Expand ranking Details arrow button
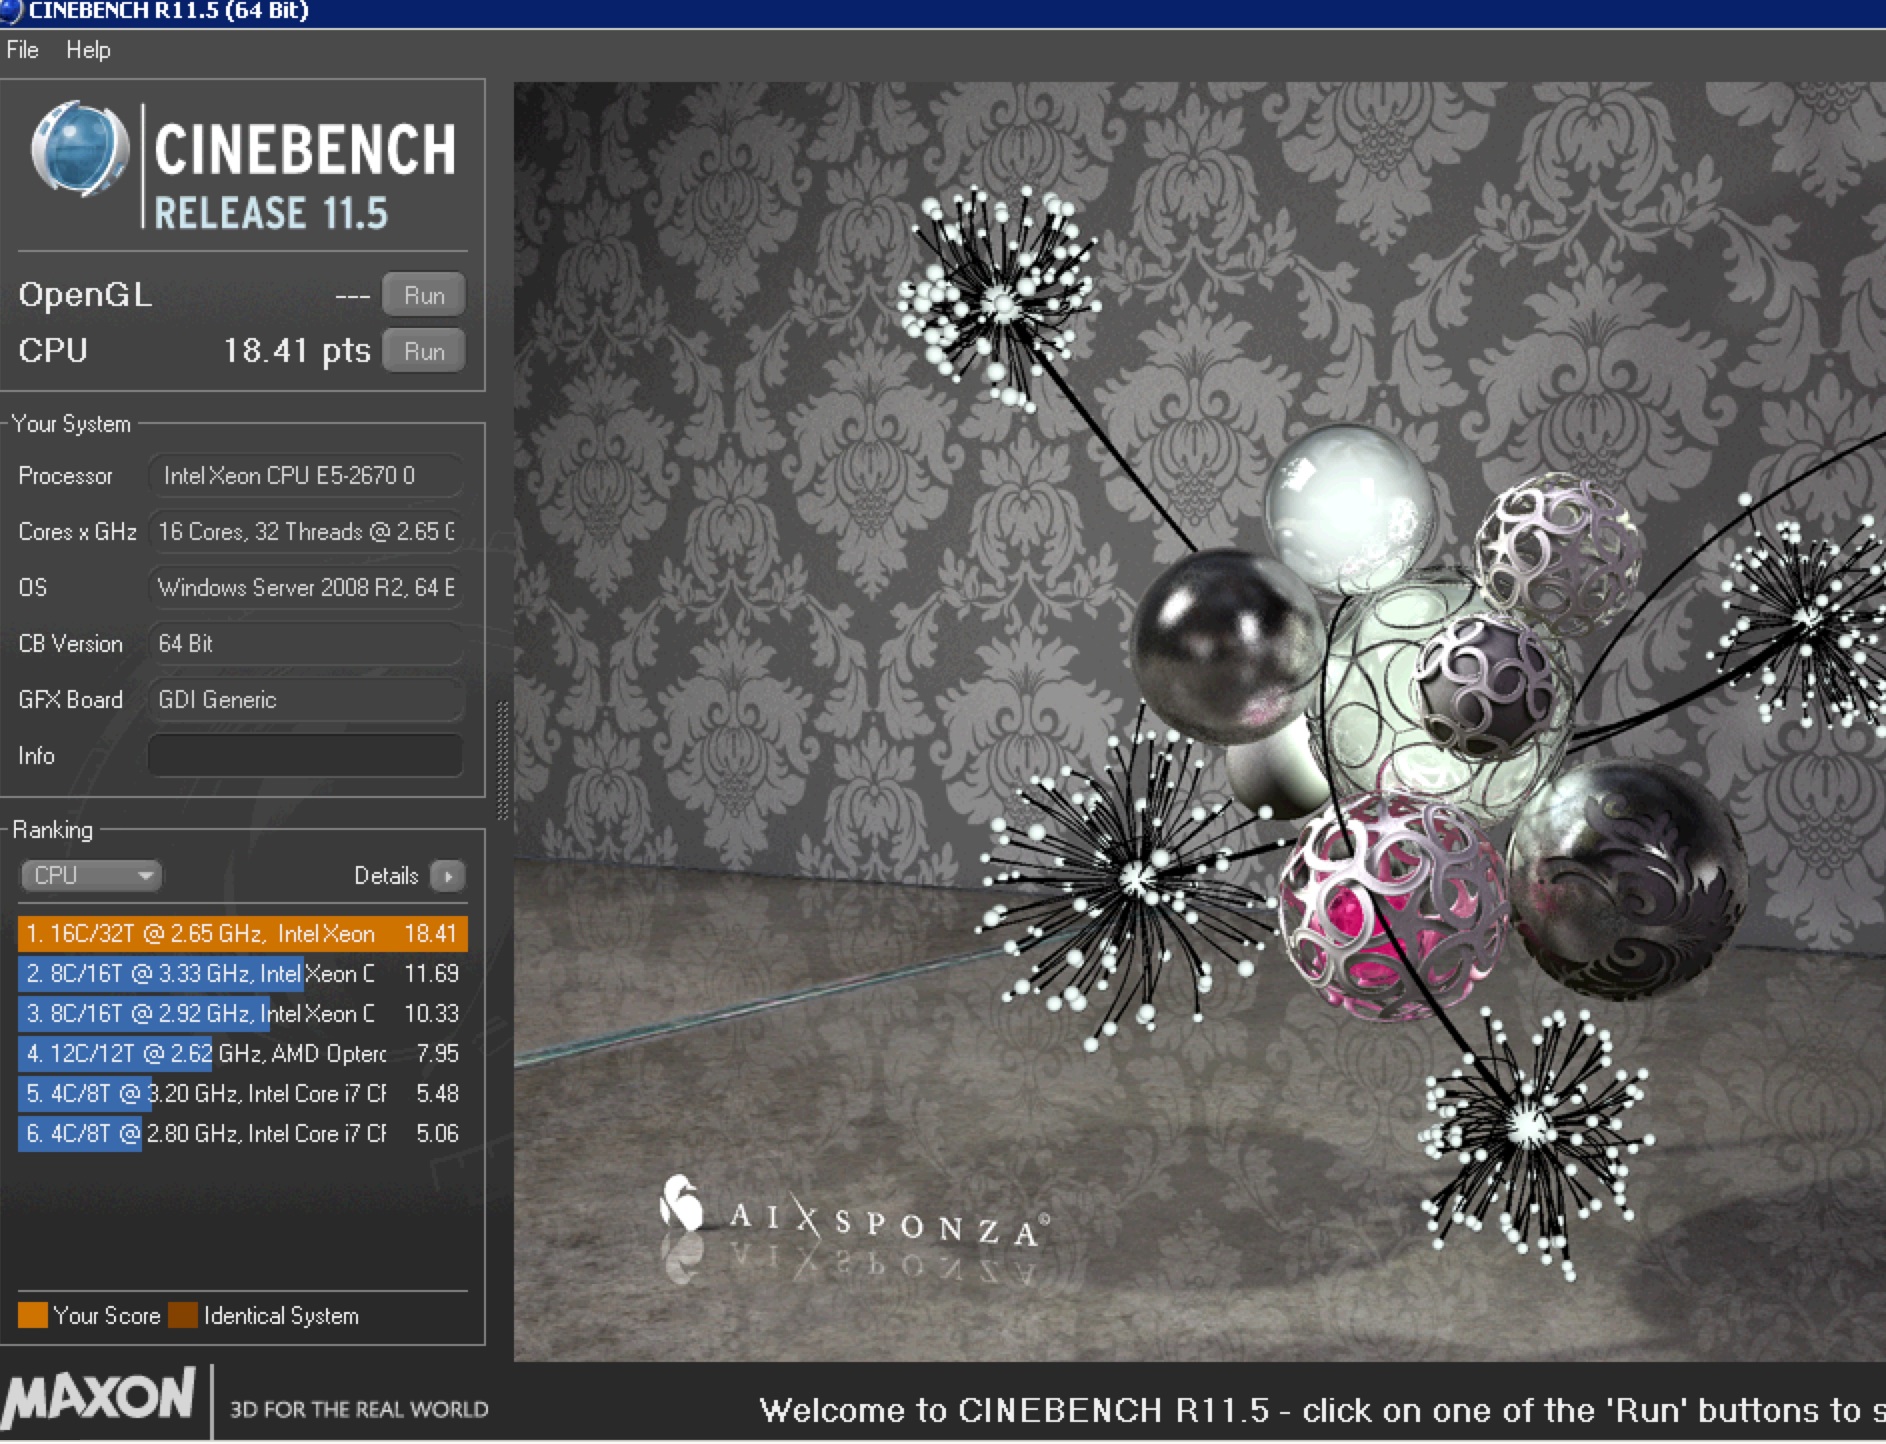The height and width of the screenshot is (1444, 1886). (x=448, y=876)
